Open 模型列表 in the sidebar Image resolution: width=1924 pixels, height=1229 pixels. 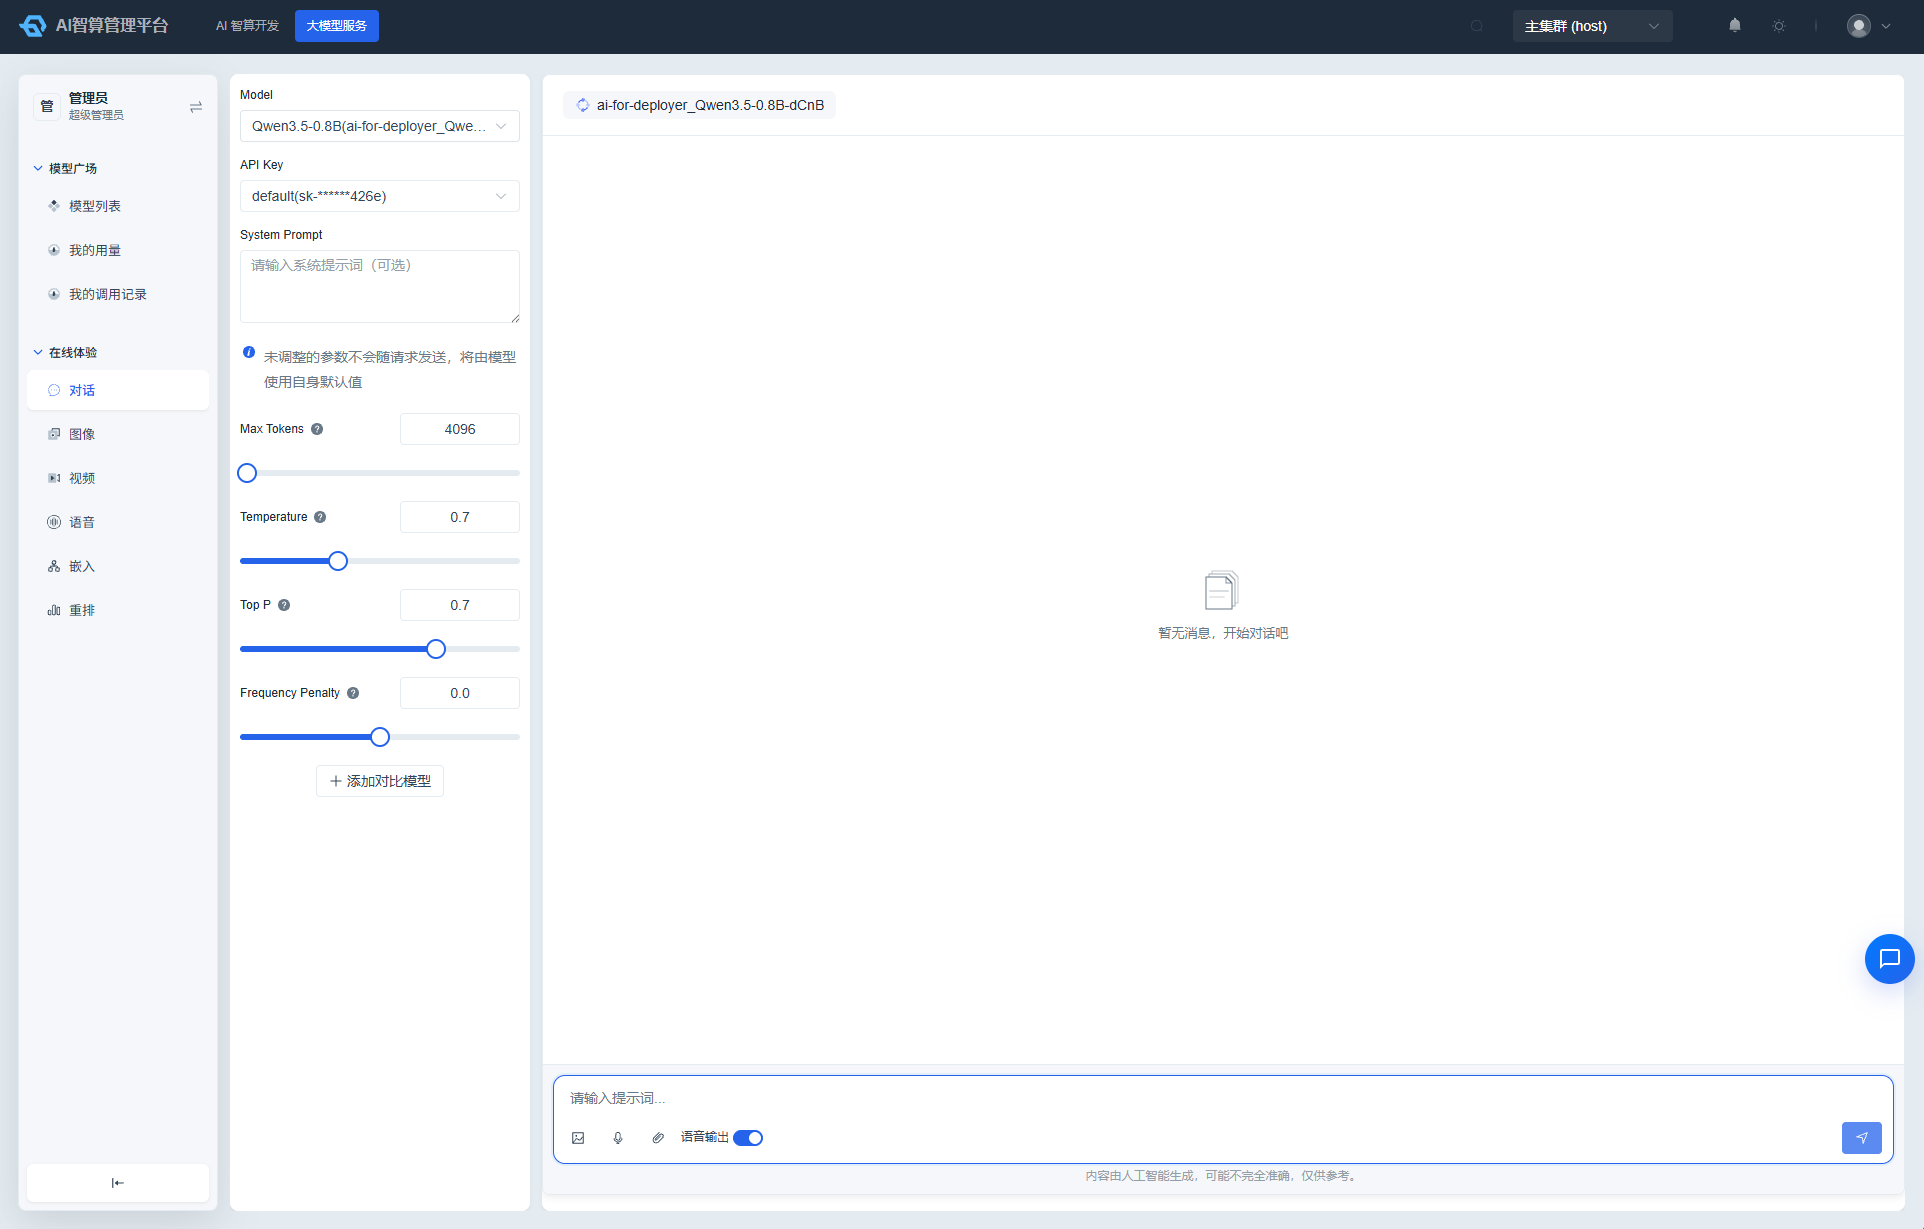[118, 206]
